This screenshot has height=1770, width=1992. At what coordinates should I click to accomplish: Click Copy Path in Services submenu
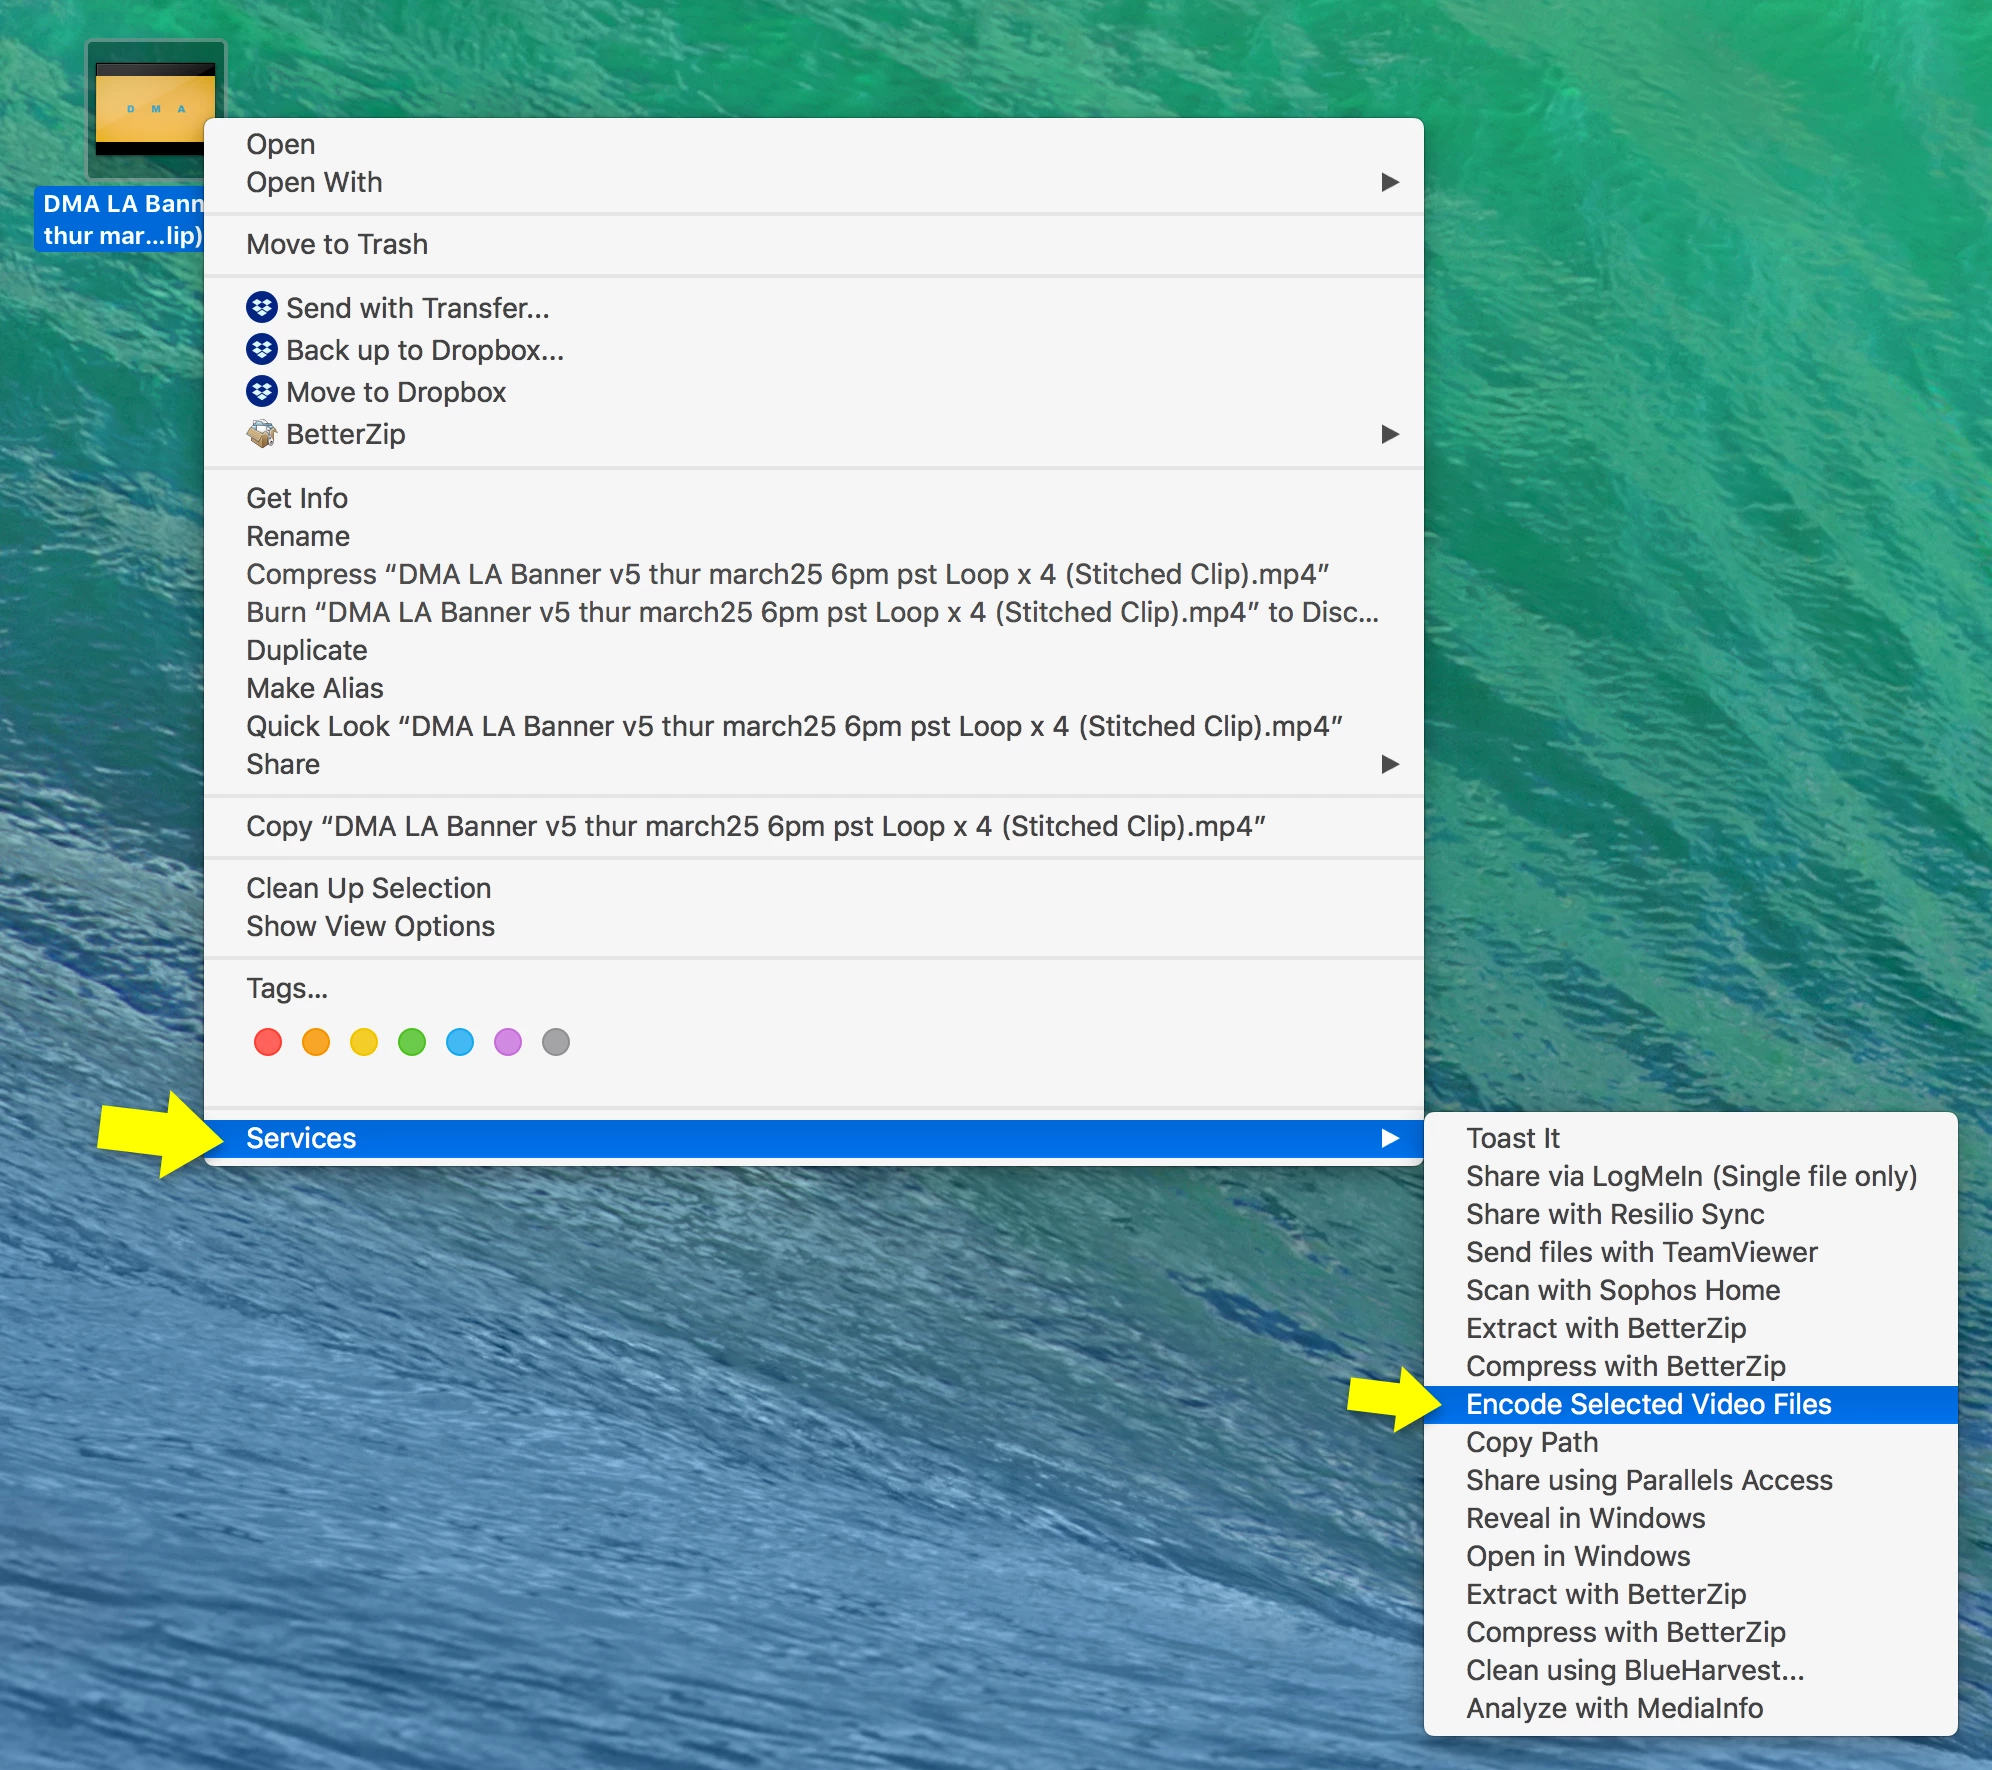[1532, 1442]
